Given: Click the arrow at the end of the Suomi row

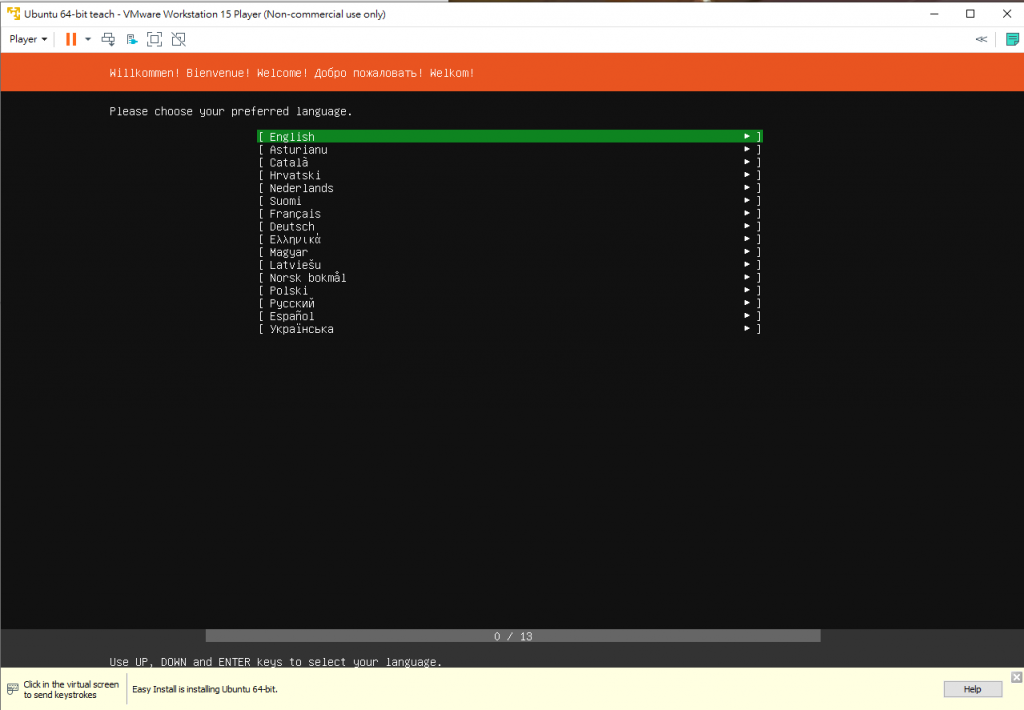Looking at the screenshot, I should coord(746,201).
